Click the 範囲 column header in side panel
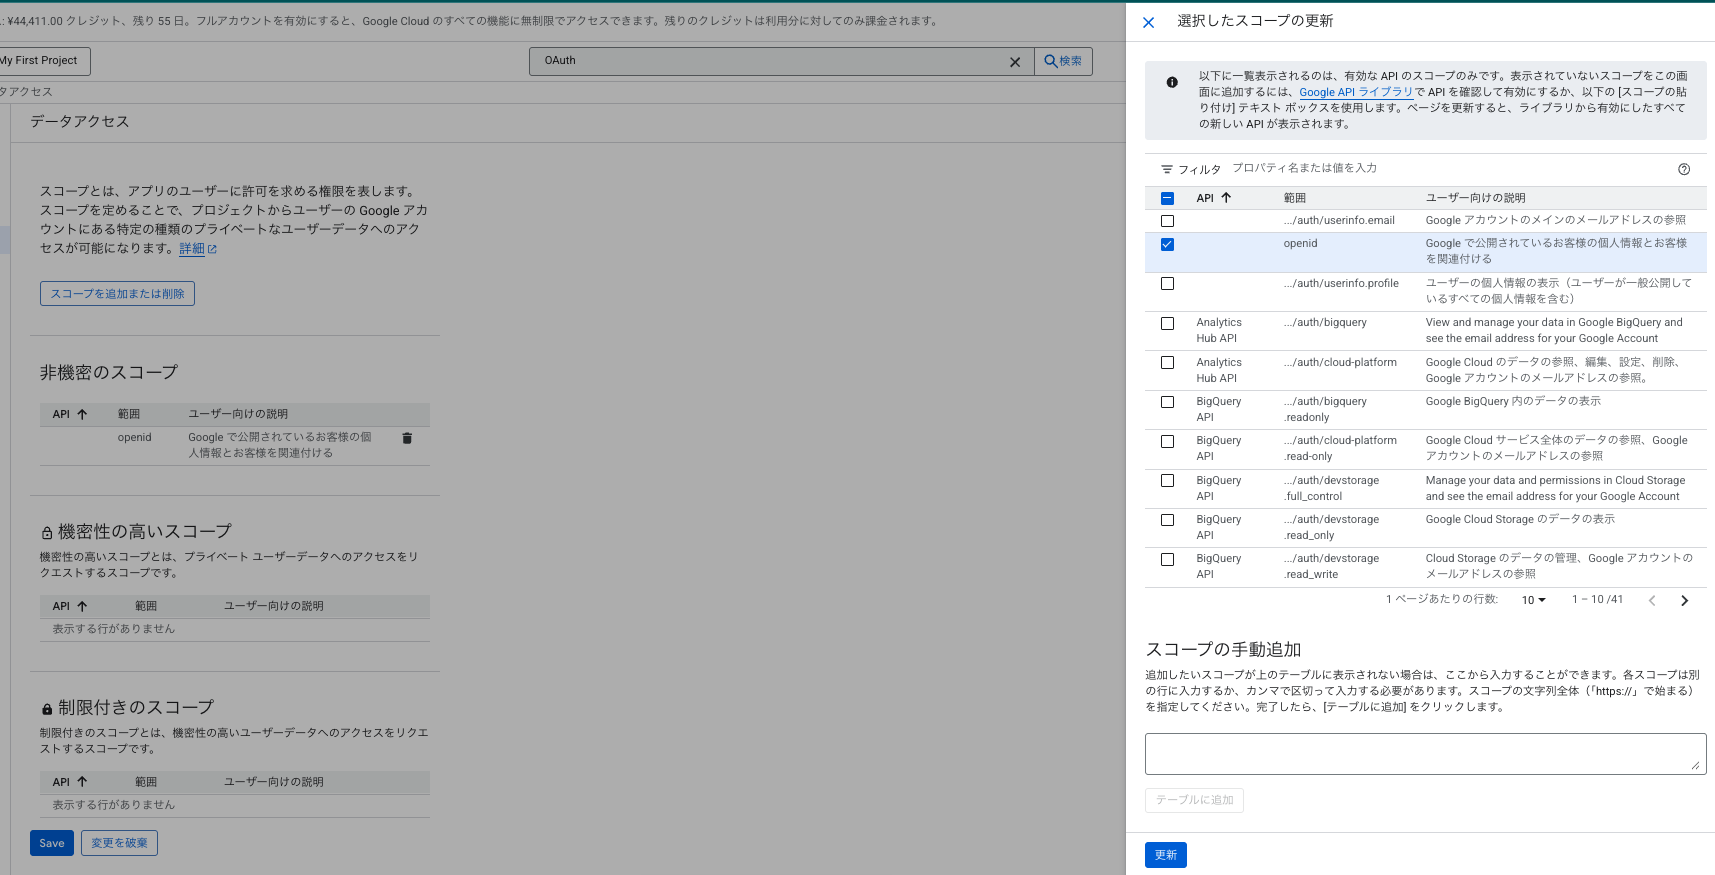The width and height of the screenshot is (1715, 875). [x=1295, y=198]
